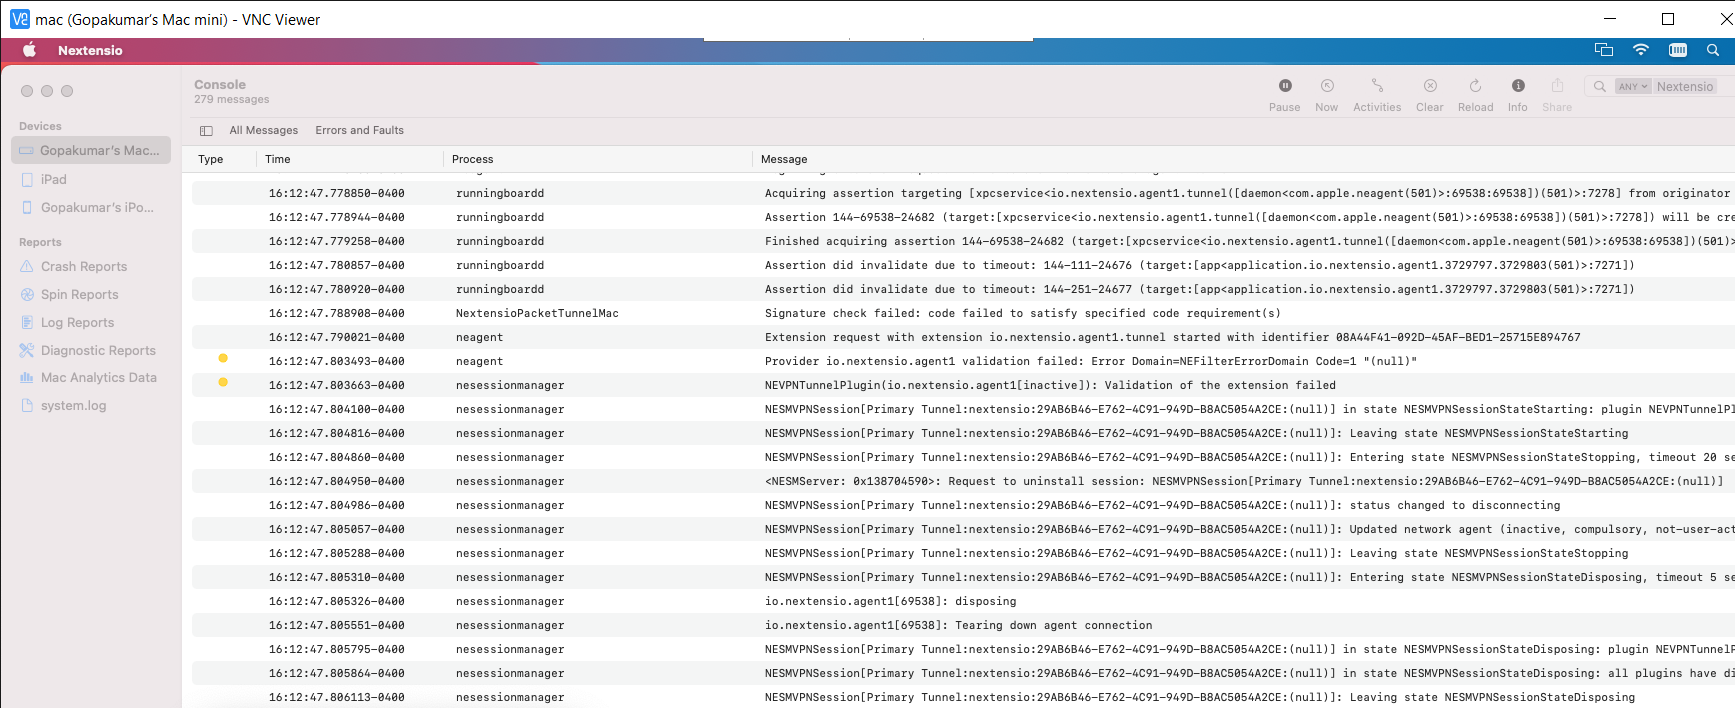This screenshot has height=708, width=1735.
Task: Switch to Errors and Faults tab
Action: tap(360, 131)
